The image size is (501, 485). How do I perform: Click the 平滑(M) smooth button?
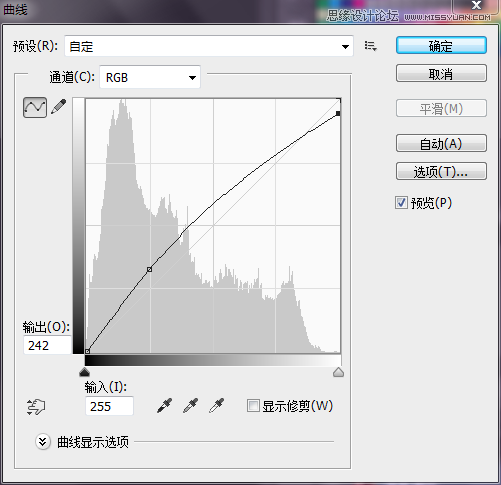tap(441, 108)
